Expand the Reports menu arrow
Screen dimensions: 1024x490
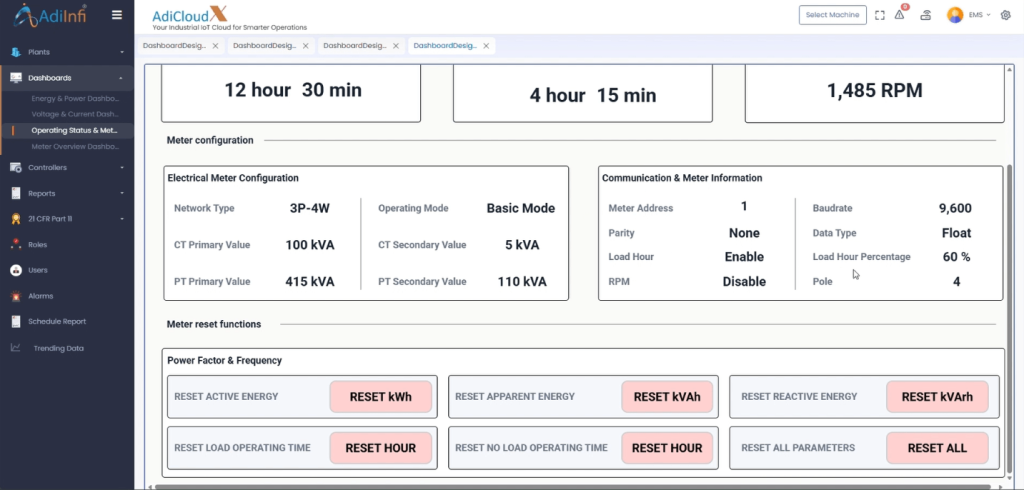pos(121,193)
